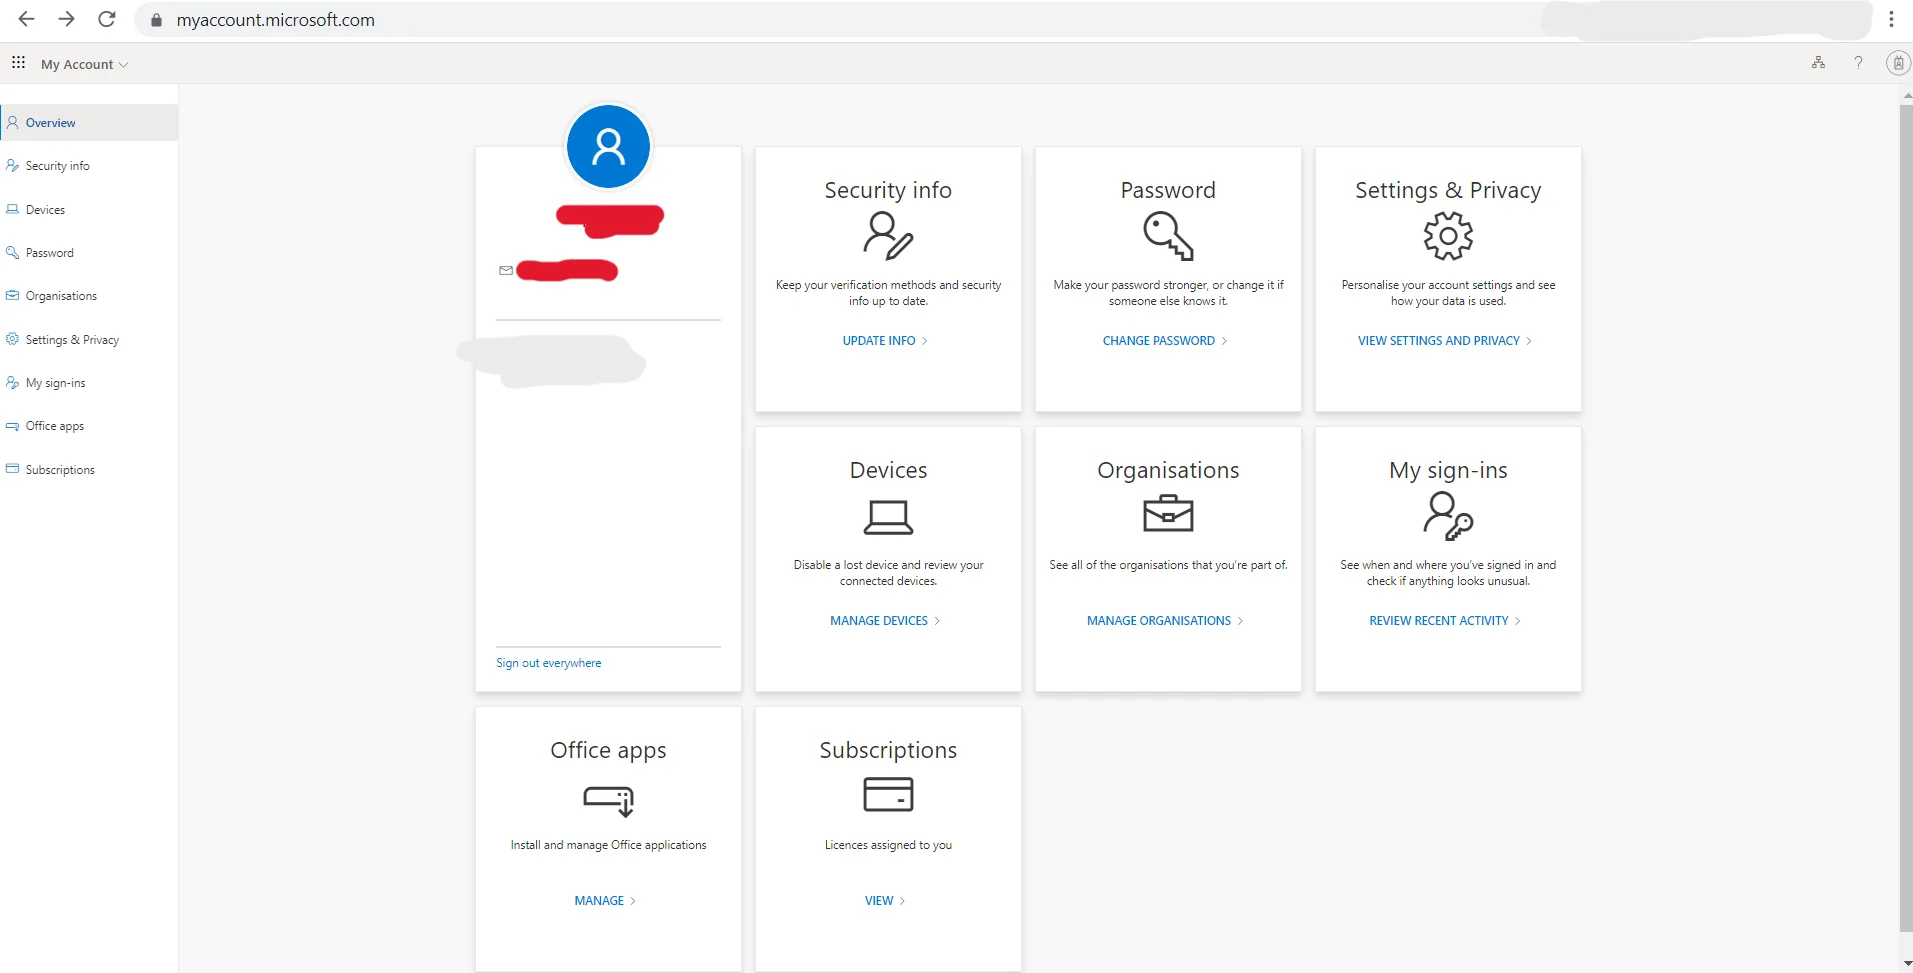Open the help question mark icon
Image resolution: width=1913 pixels, height=973 pixels.
(x=1858, y=63)
